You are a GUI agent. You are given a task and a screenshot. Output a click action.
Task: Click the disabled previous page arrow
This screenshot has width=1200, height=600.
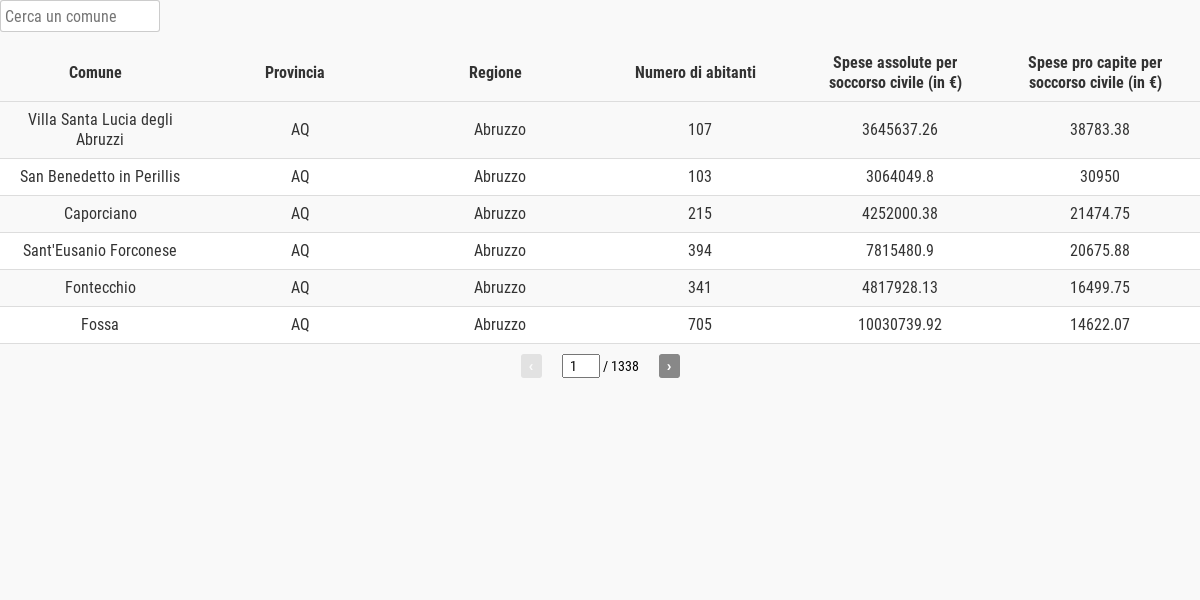tap(531, 366)
